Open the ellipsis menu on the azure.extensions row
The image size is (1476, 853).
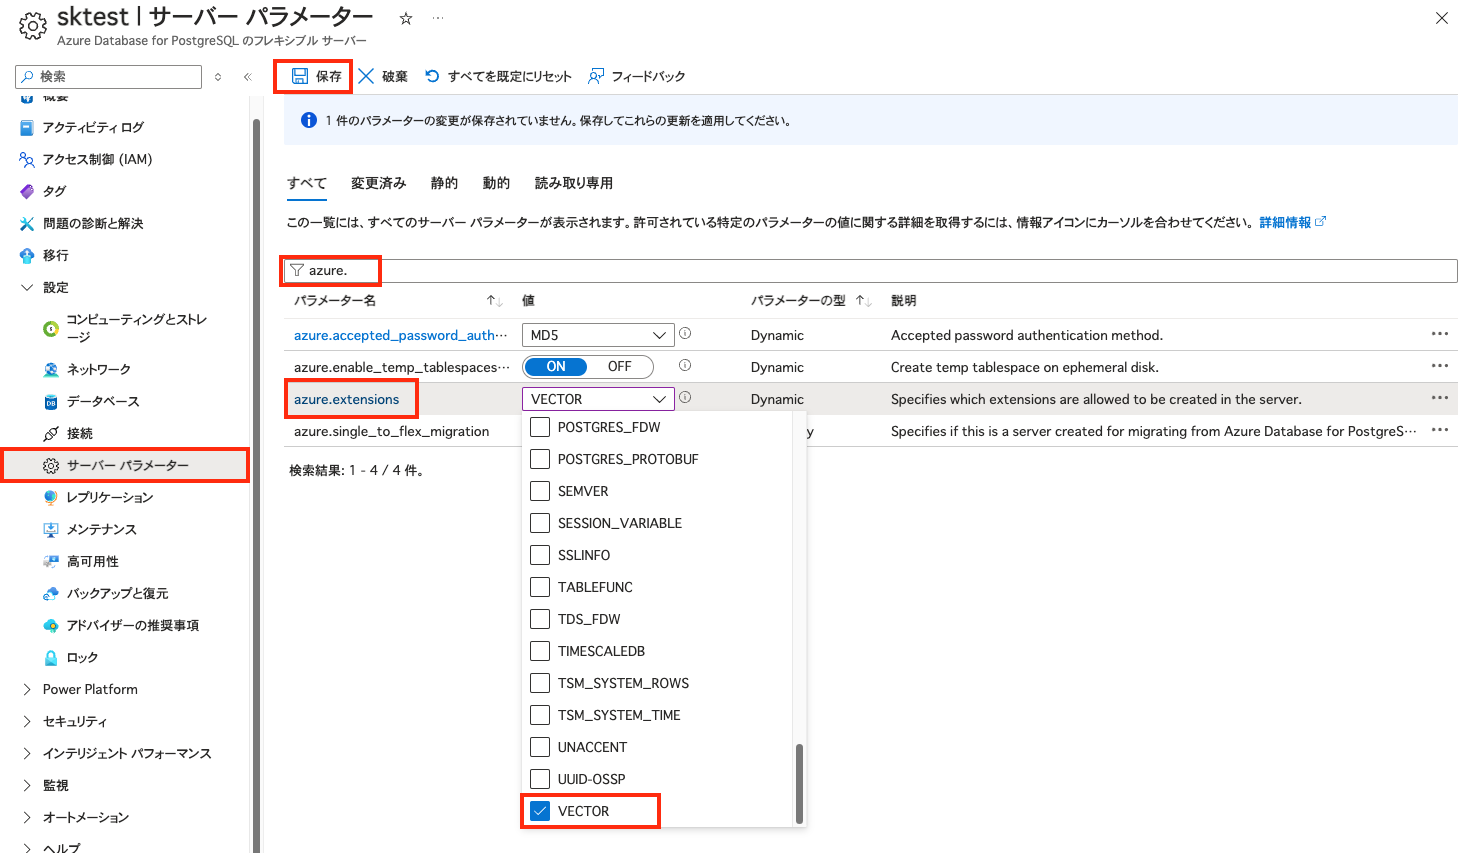[1440, 398]
